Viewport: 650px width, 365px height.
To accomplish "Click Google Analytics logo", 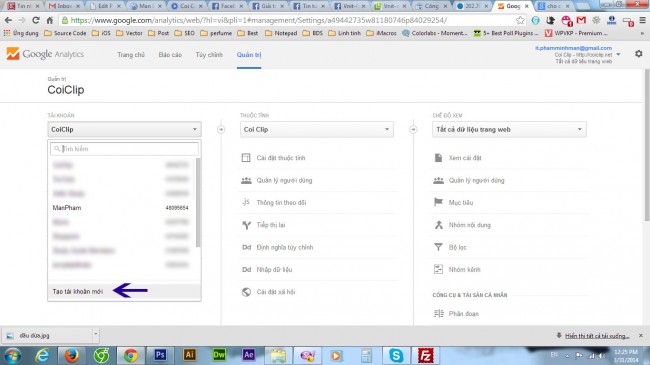I will [45, 54].
